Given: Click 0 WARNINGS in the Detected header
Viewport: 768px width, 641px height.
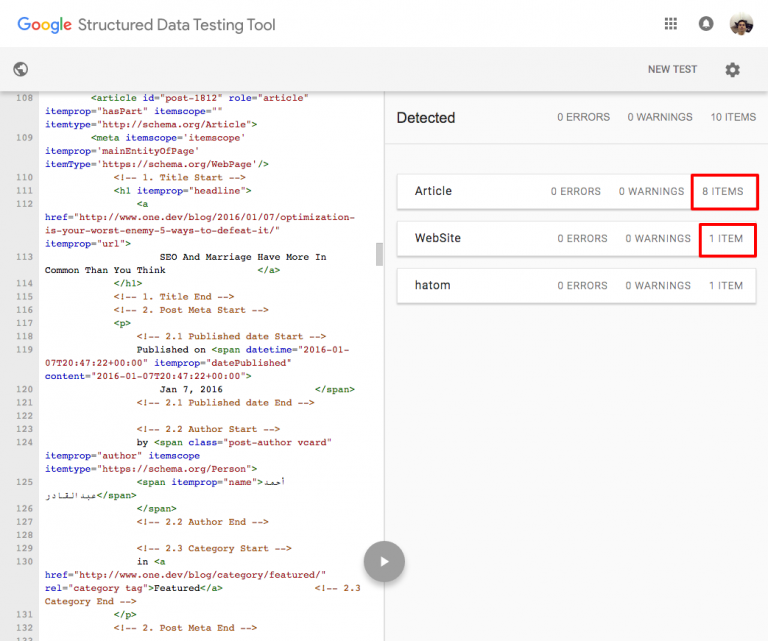Looking at the screenshot, I should tap(660, 117).
